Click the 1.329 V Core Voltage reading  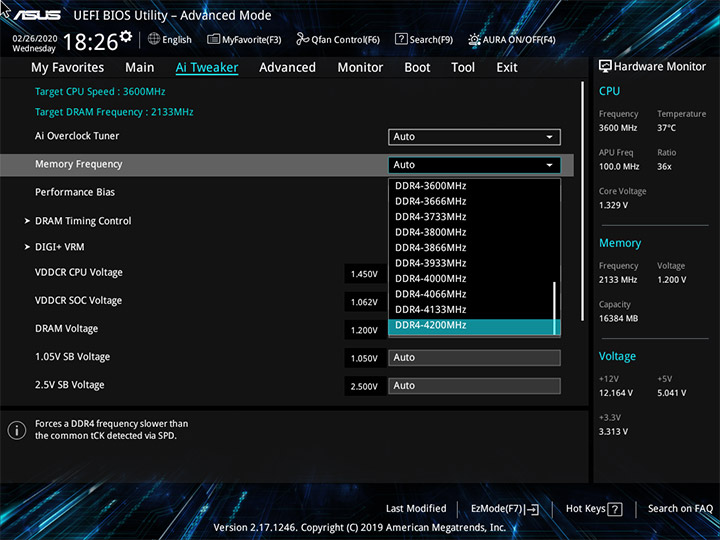tap(613, 205)
